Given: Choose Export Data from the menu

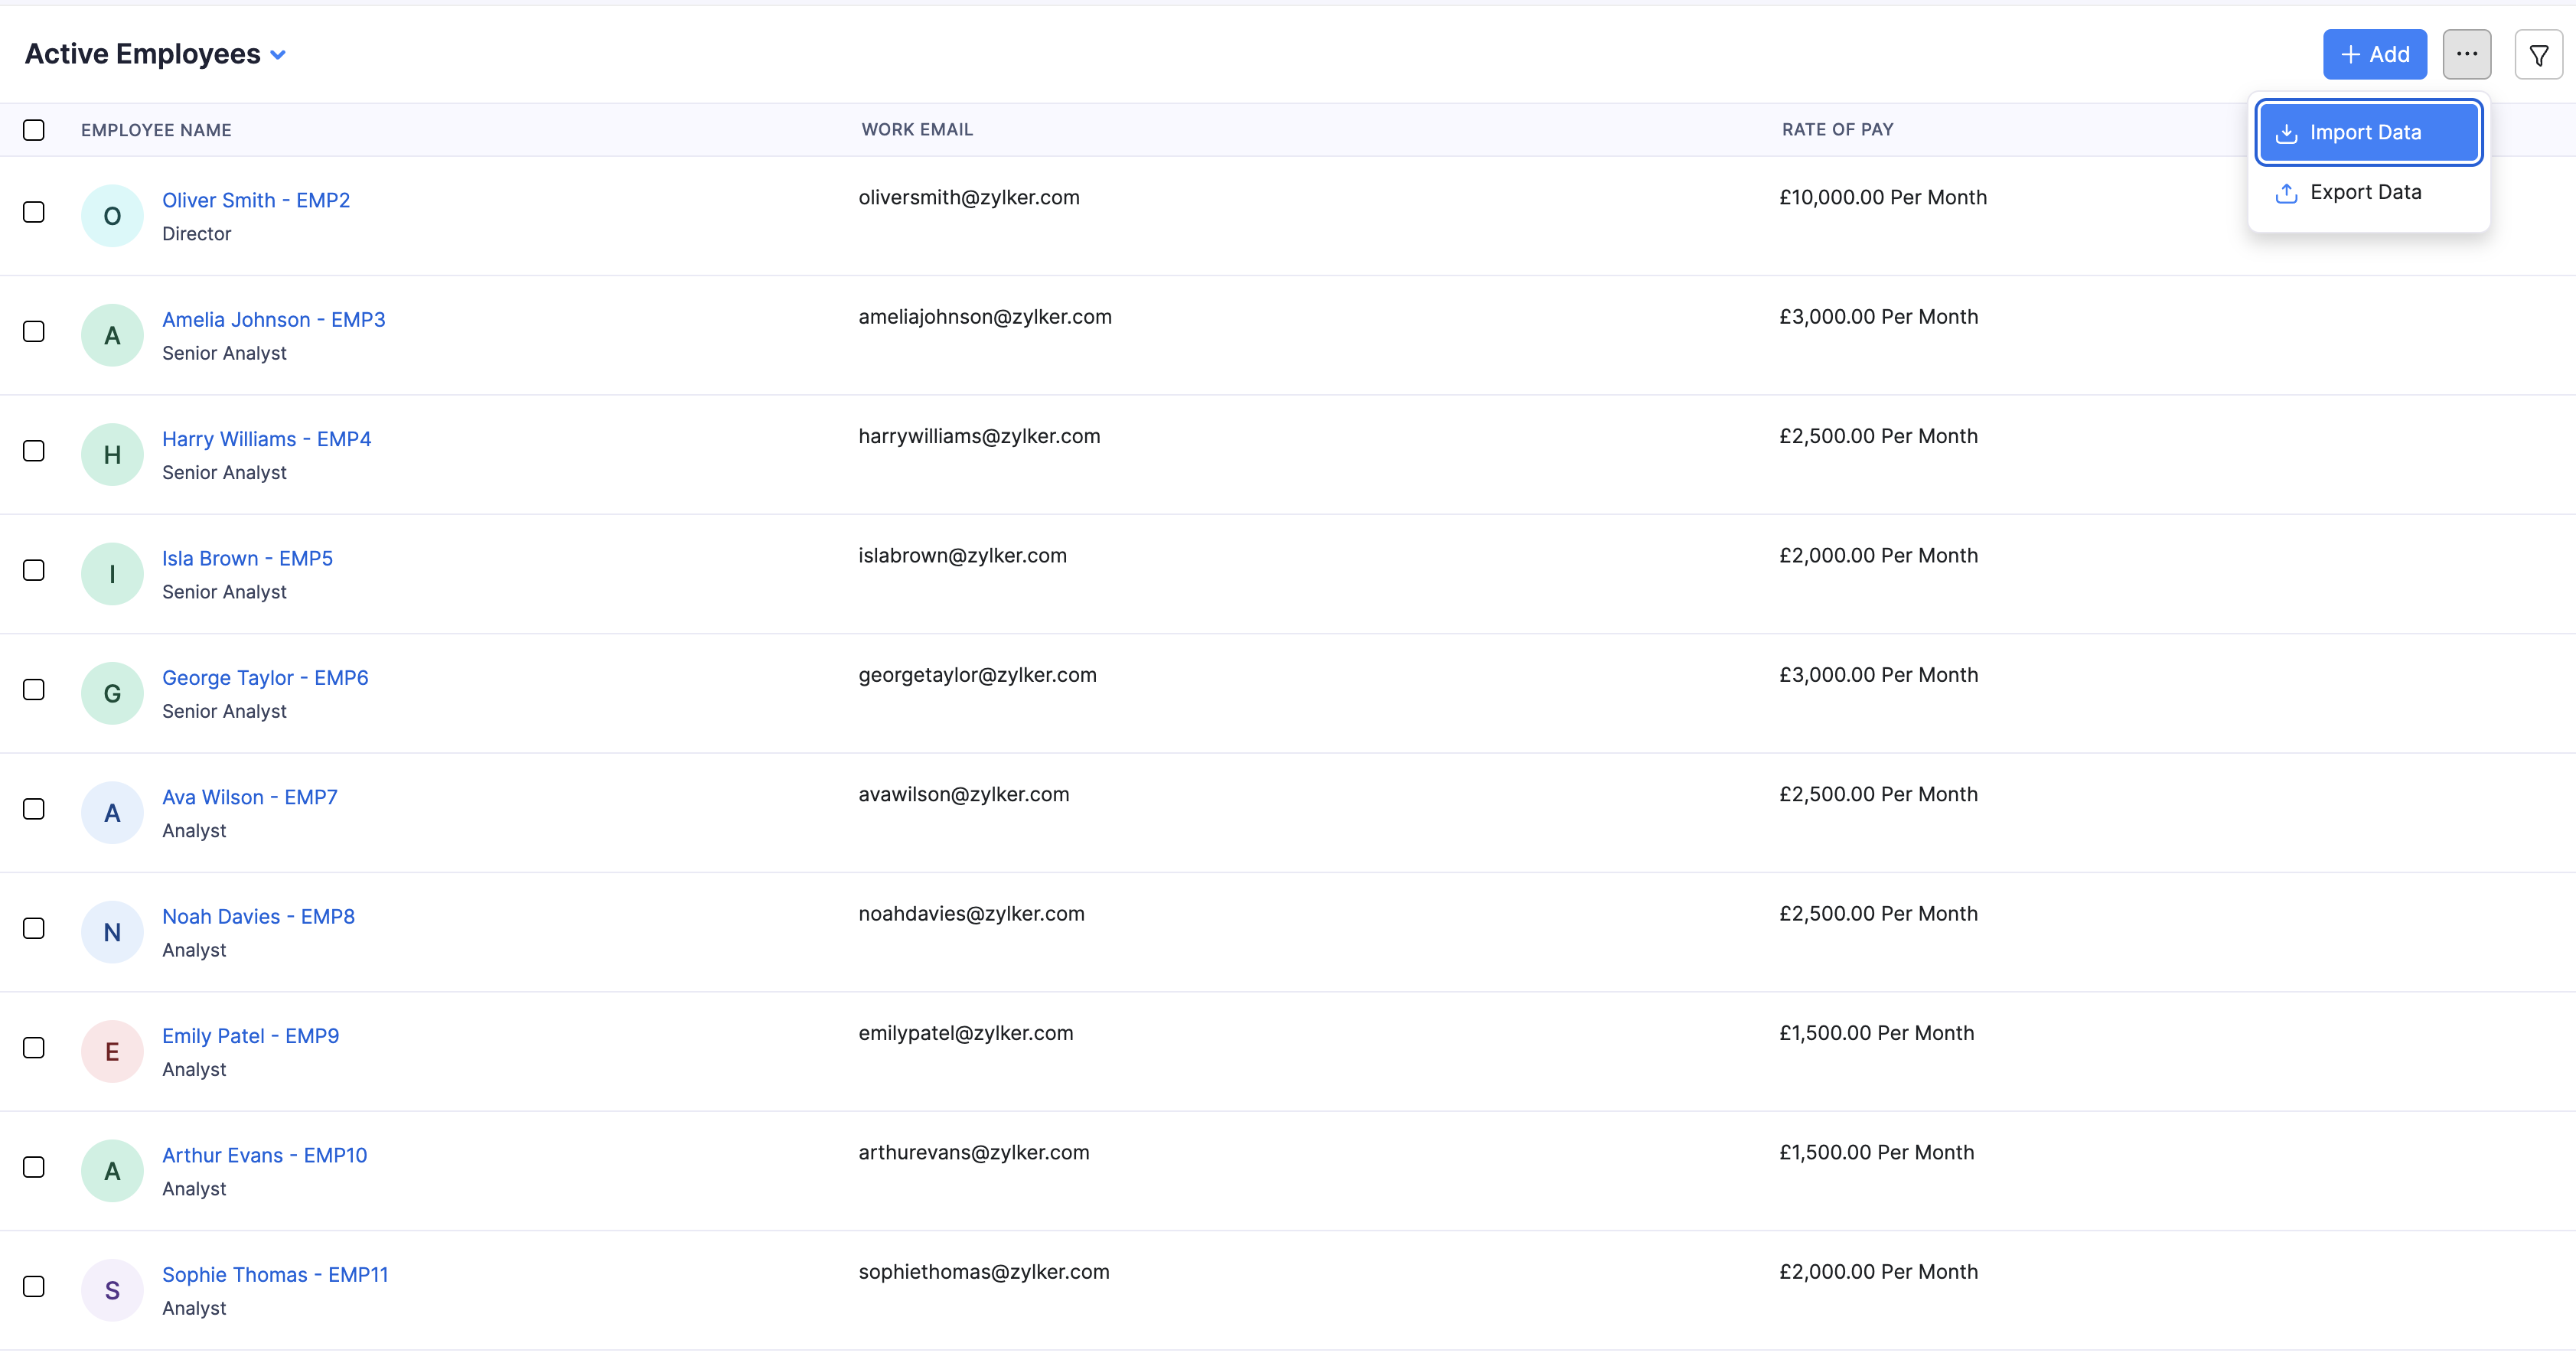Looking at the screenshot, I should (2368, 192).
